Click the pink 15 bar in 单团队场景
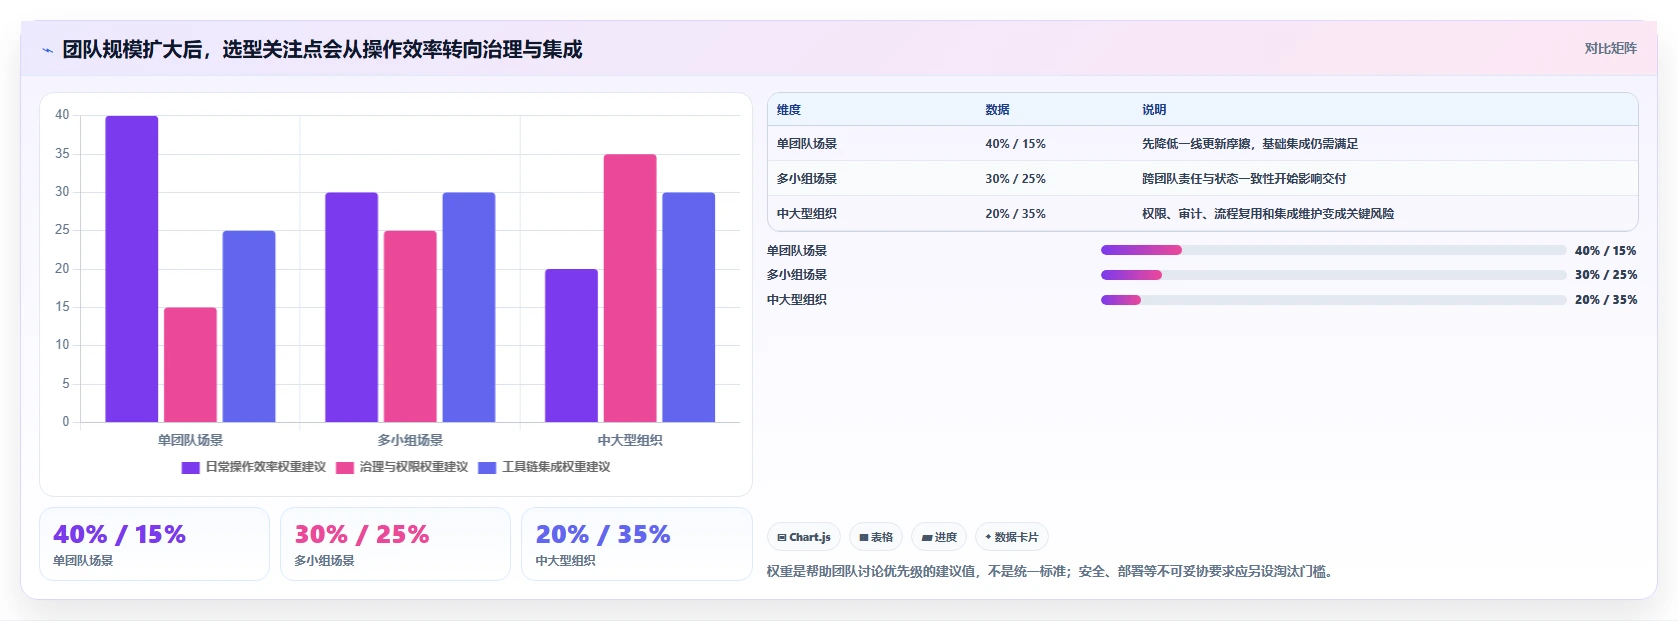 pyautogui.click(x=190, y=365)
